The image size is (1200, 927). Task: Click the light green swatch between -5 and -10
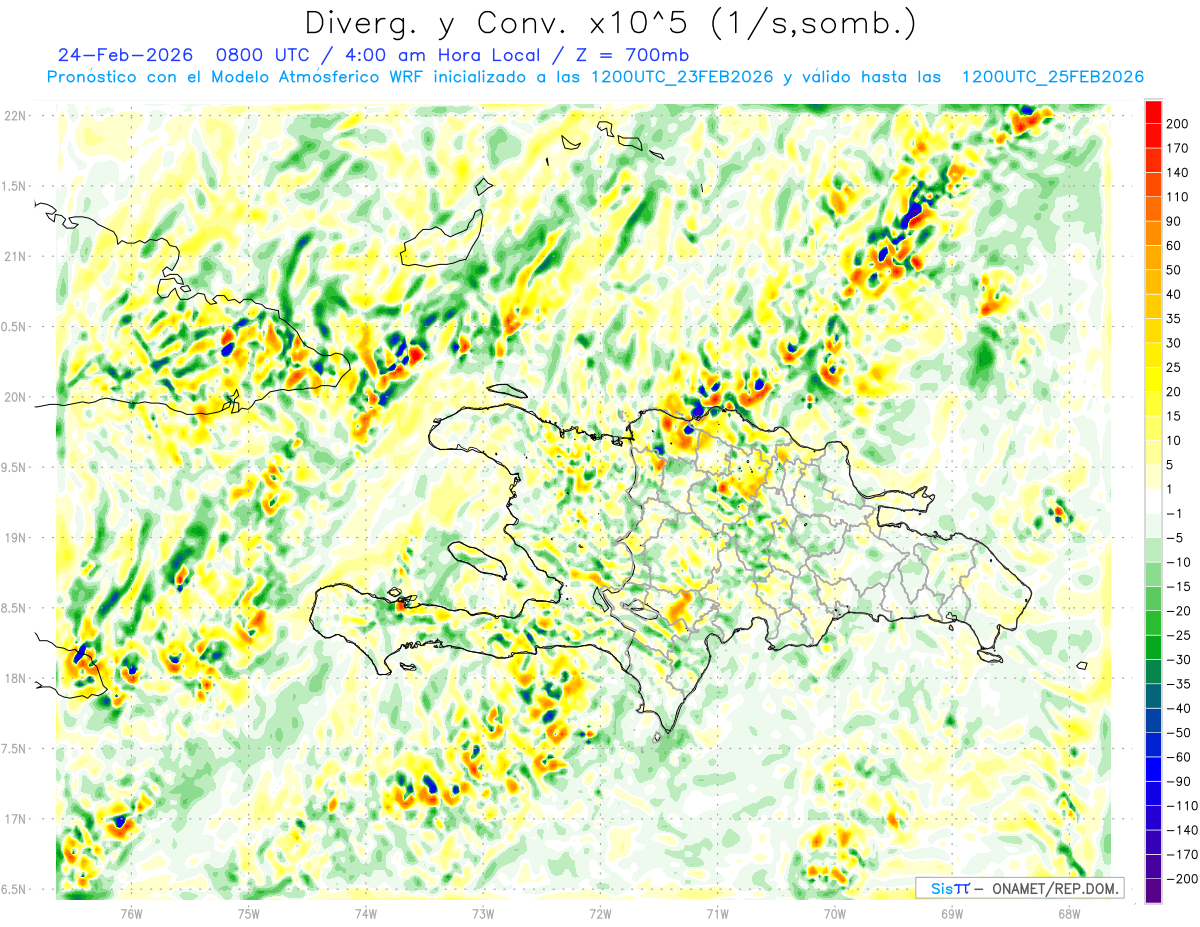[x=1153, y=550]
